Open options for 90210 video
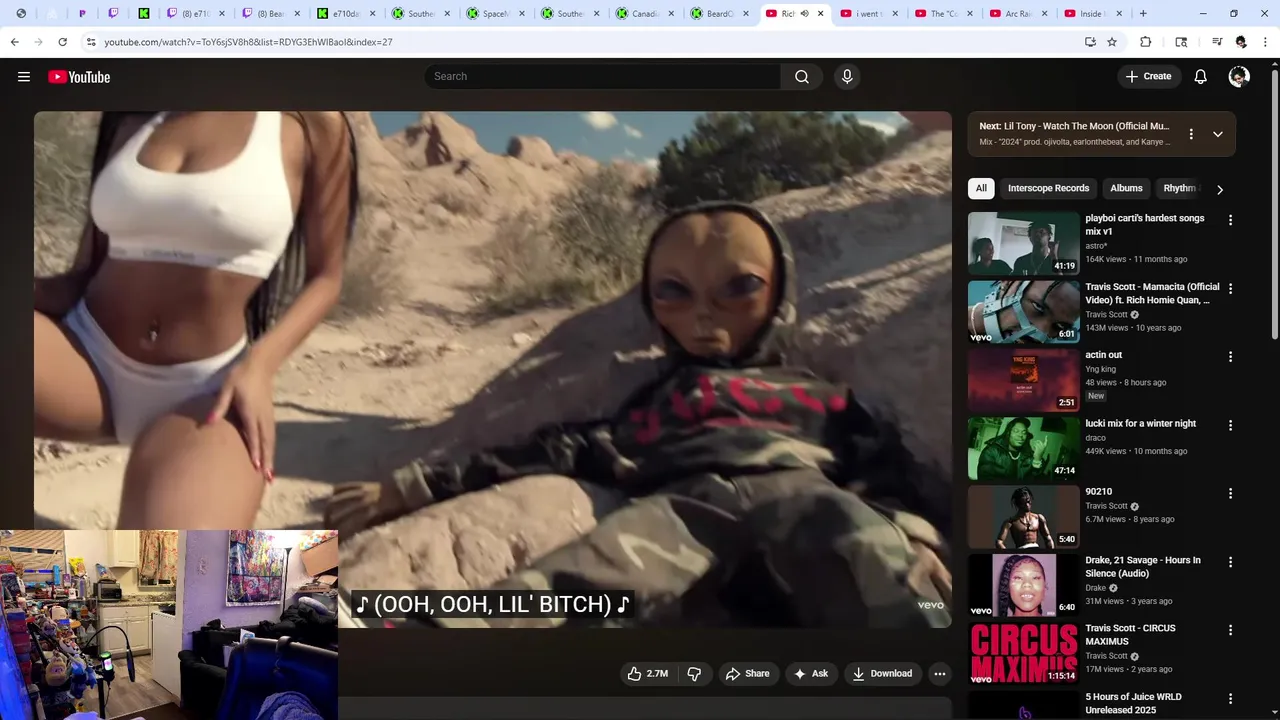 pos(1230,493)
